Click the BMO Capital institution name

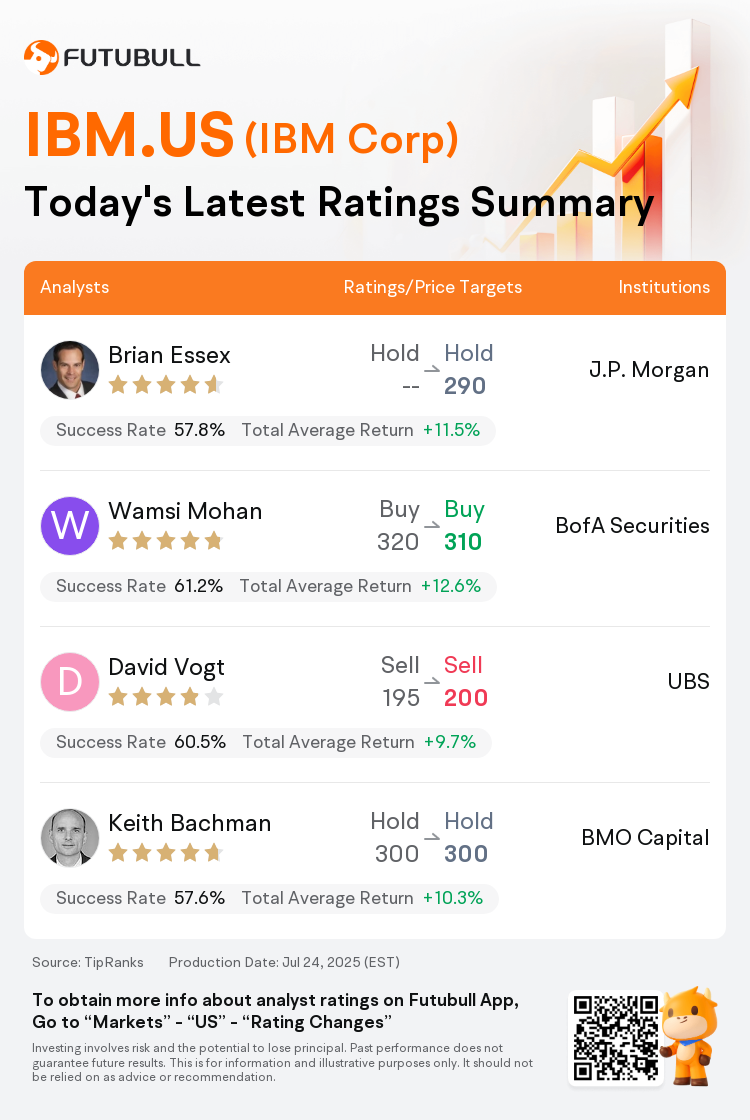[646, 837]
